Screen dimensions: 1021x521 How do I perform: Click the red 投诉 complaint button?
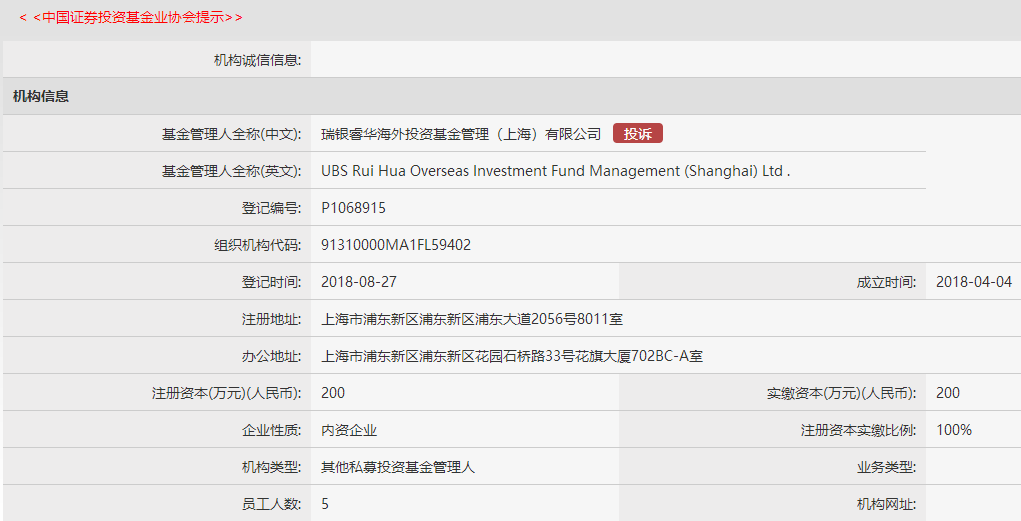pos(637,134)
